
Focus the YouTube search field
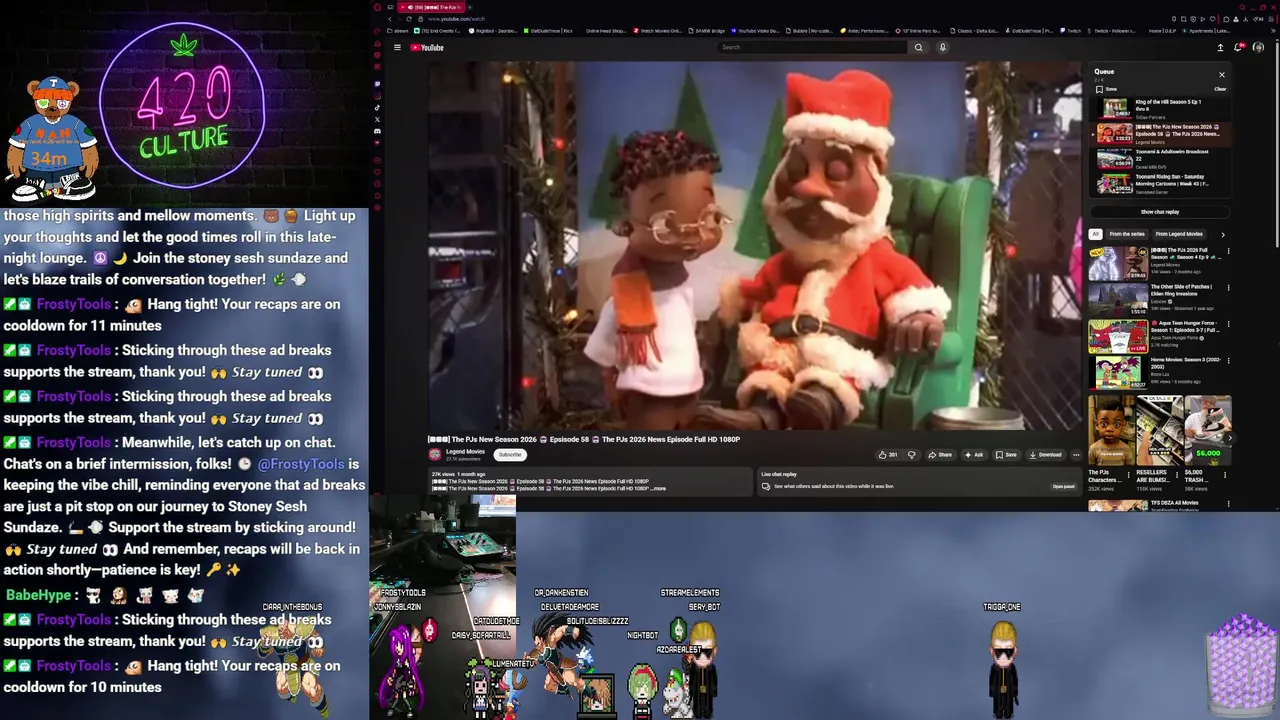coord(813,47)
